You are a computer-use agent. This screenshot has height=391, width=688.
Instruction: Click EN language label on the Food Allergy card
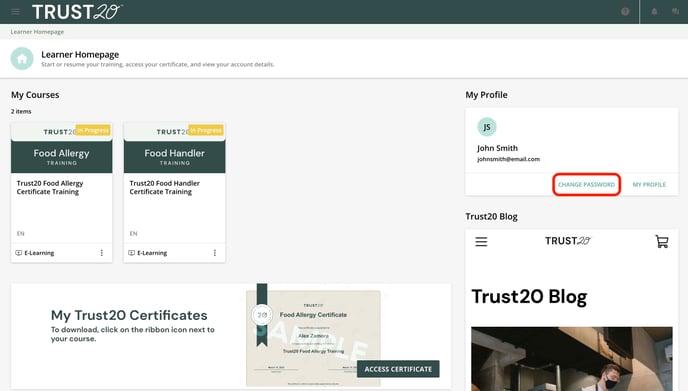click(21, 233)
